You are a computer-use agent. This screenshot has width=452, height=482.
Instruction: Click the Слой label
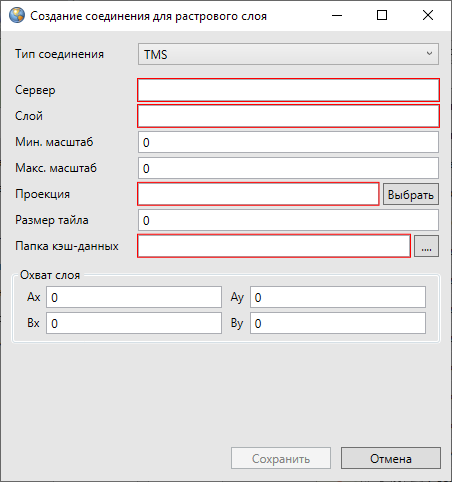pyautogui.click(x=29, y=116)
